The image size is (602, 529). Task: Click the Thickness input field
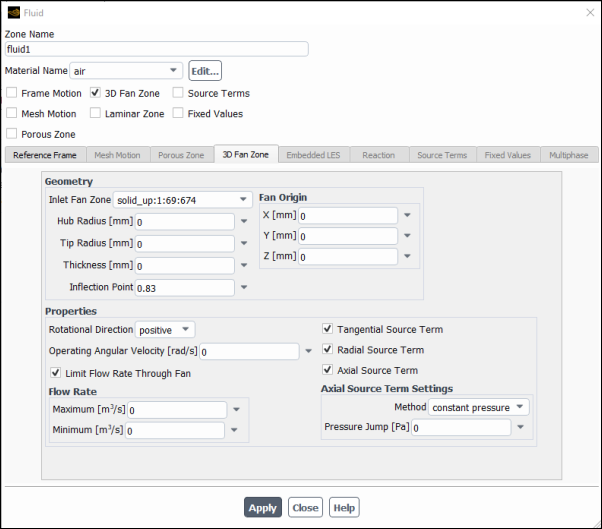pos(185,266)
